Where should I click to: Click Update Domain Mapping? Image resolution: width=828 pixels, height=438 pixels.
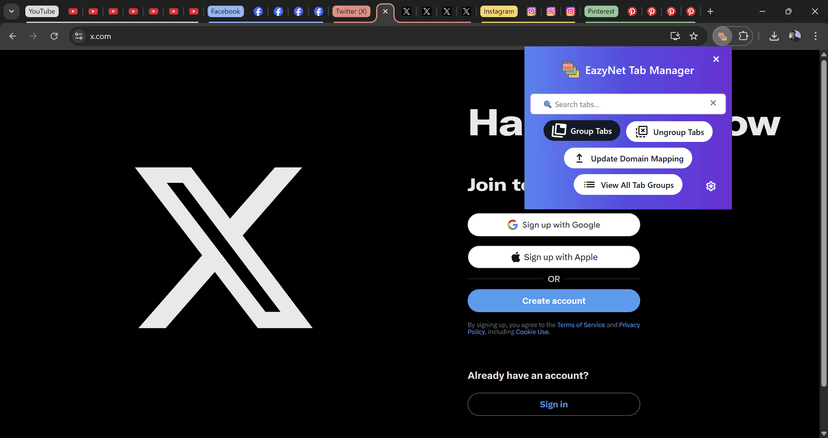pos(628,159)
